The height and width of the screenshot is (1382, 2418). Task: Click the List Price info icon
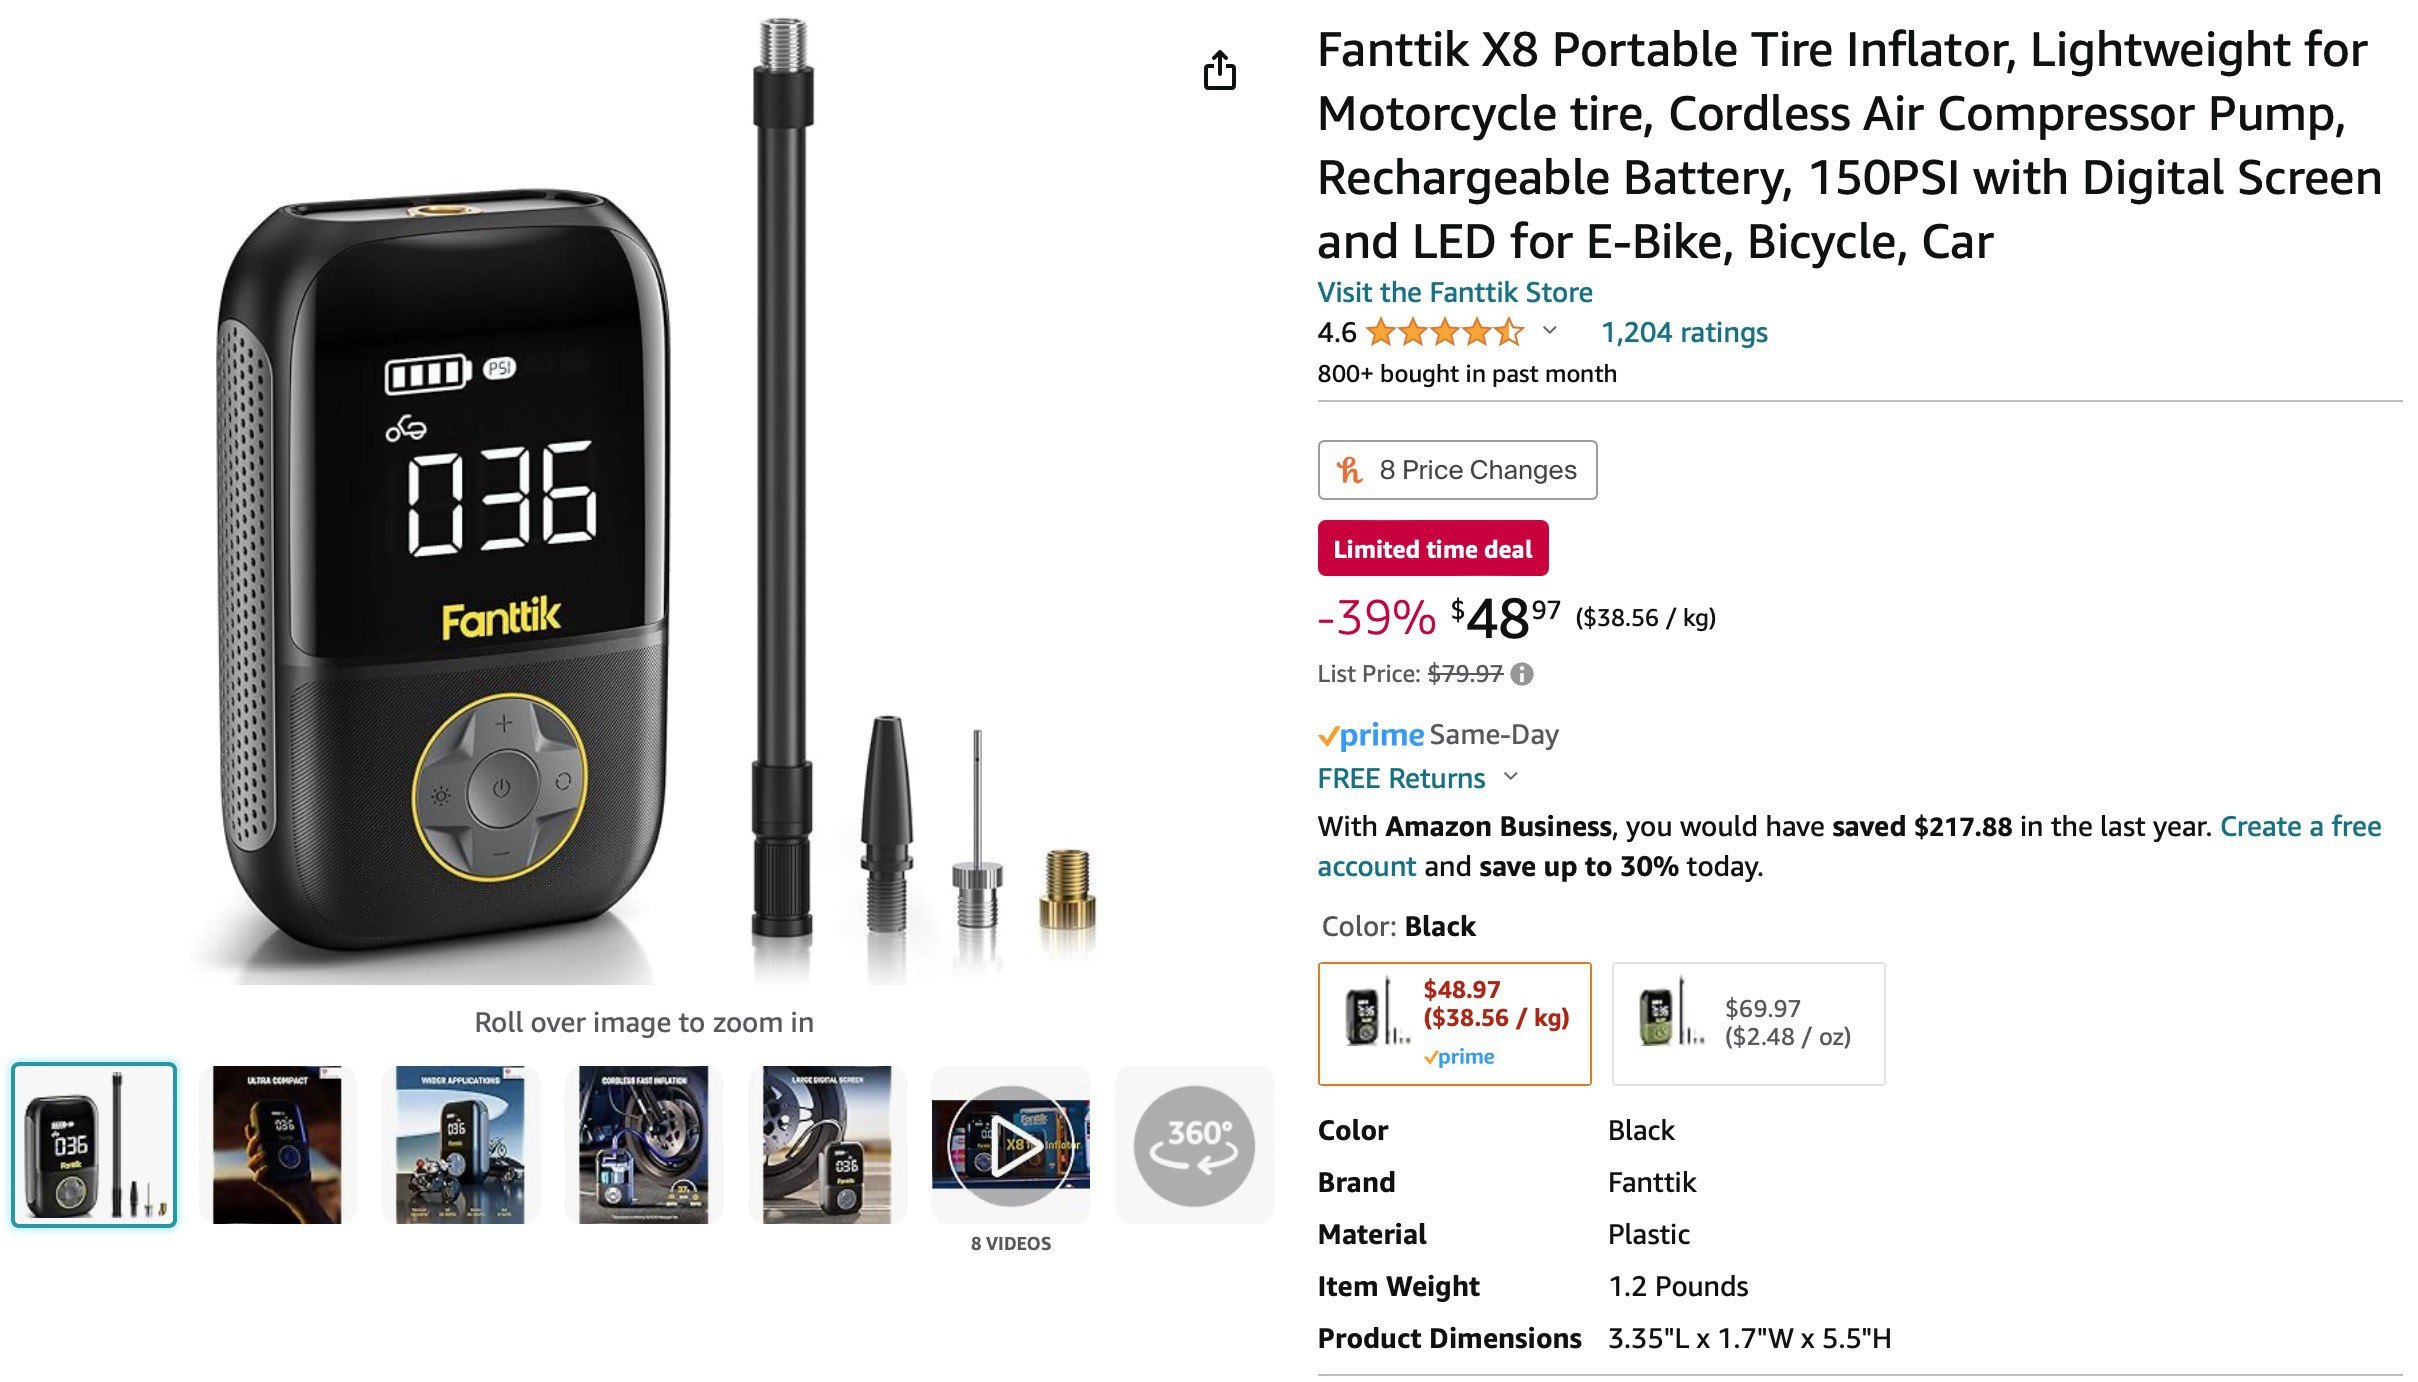pos(1522,674)
